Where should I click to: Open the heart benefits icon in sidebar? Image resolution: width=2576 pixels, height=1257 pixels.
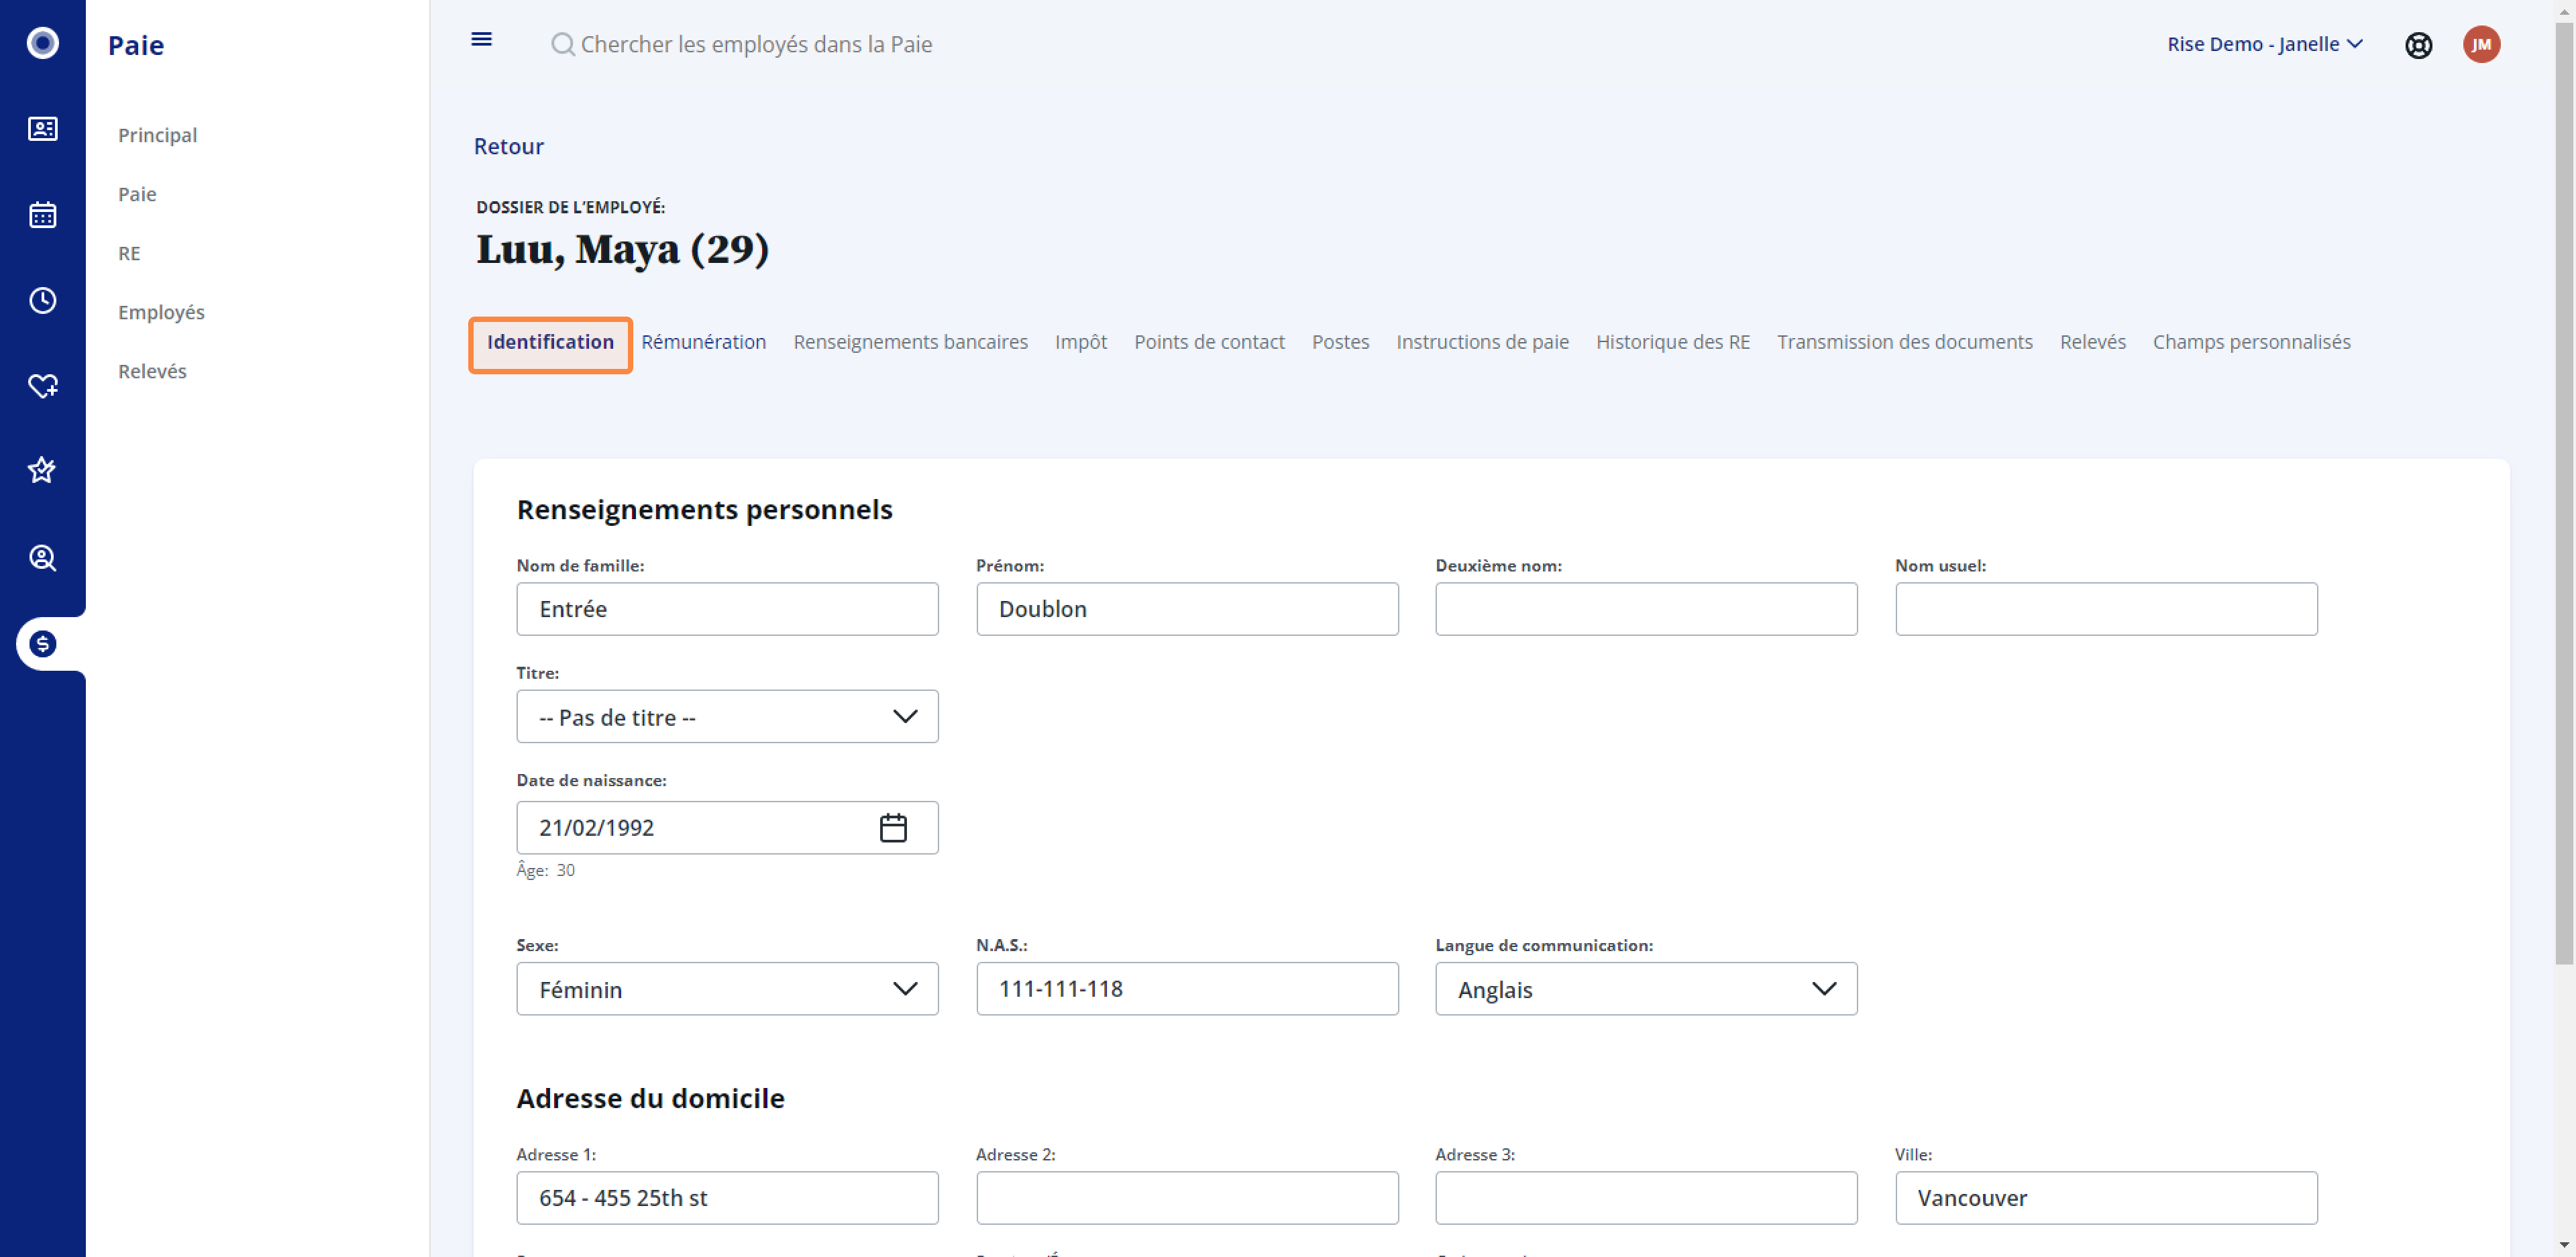(42, 385)
